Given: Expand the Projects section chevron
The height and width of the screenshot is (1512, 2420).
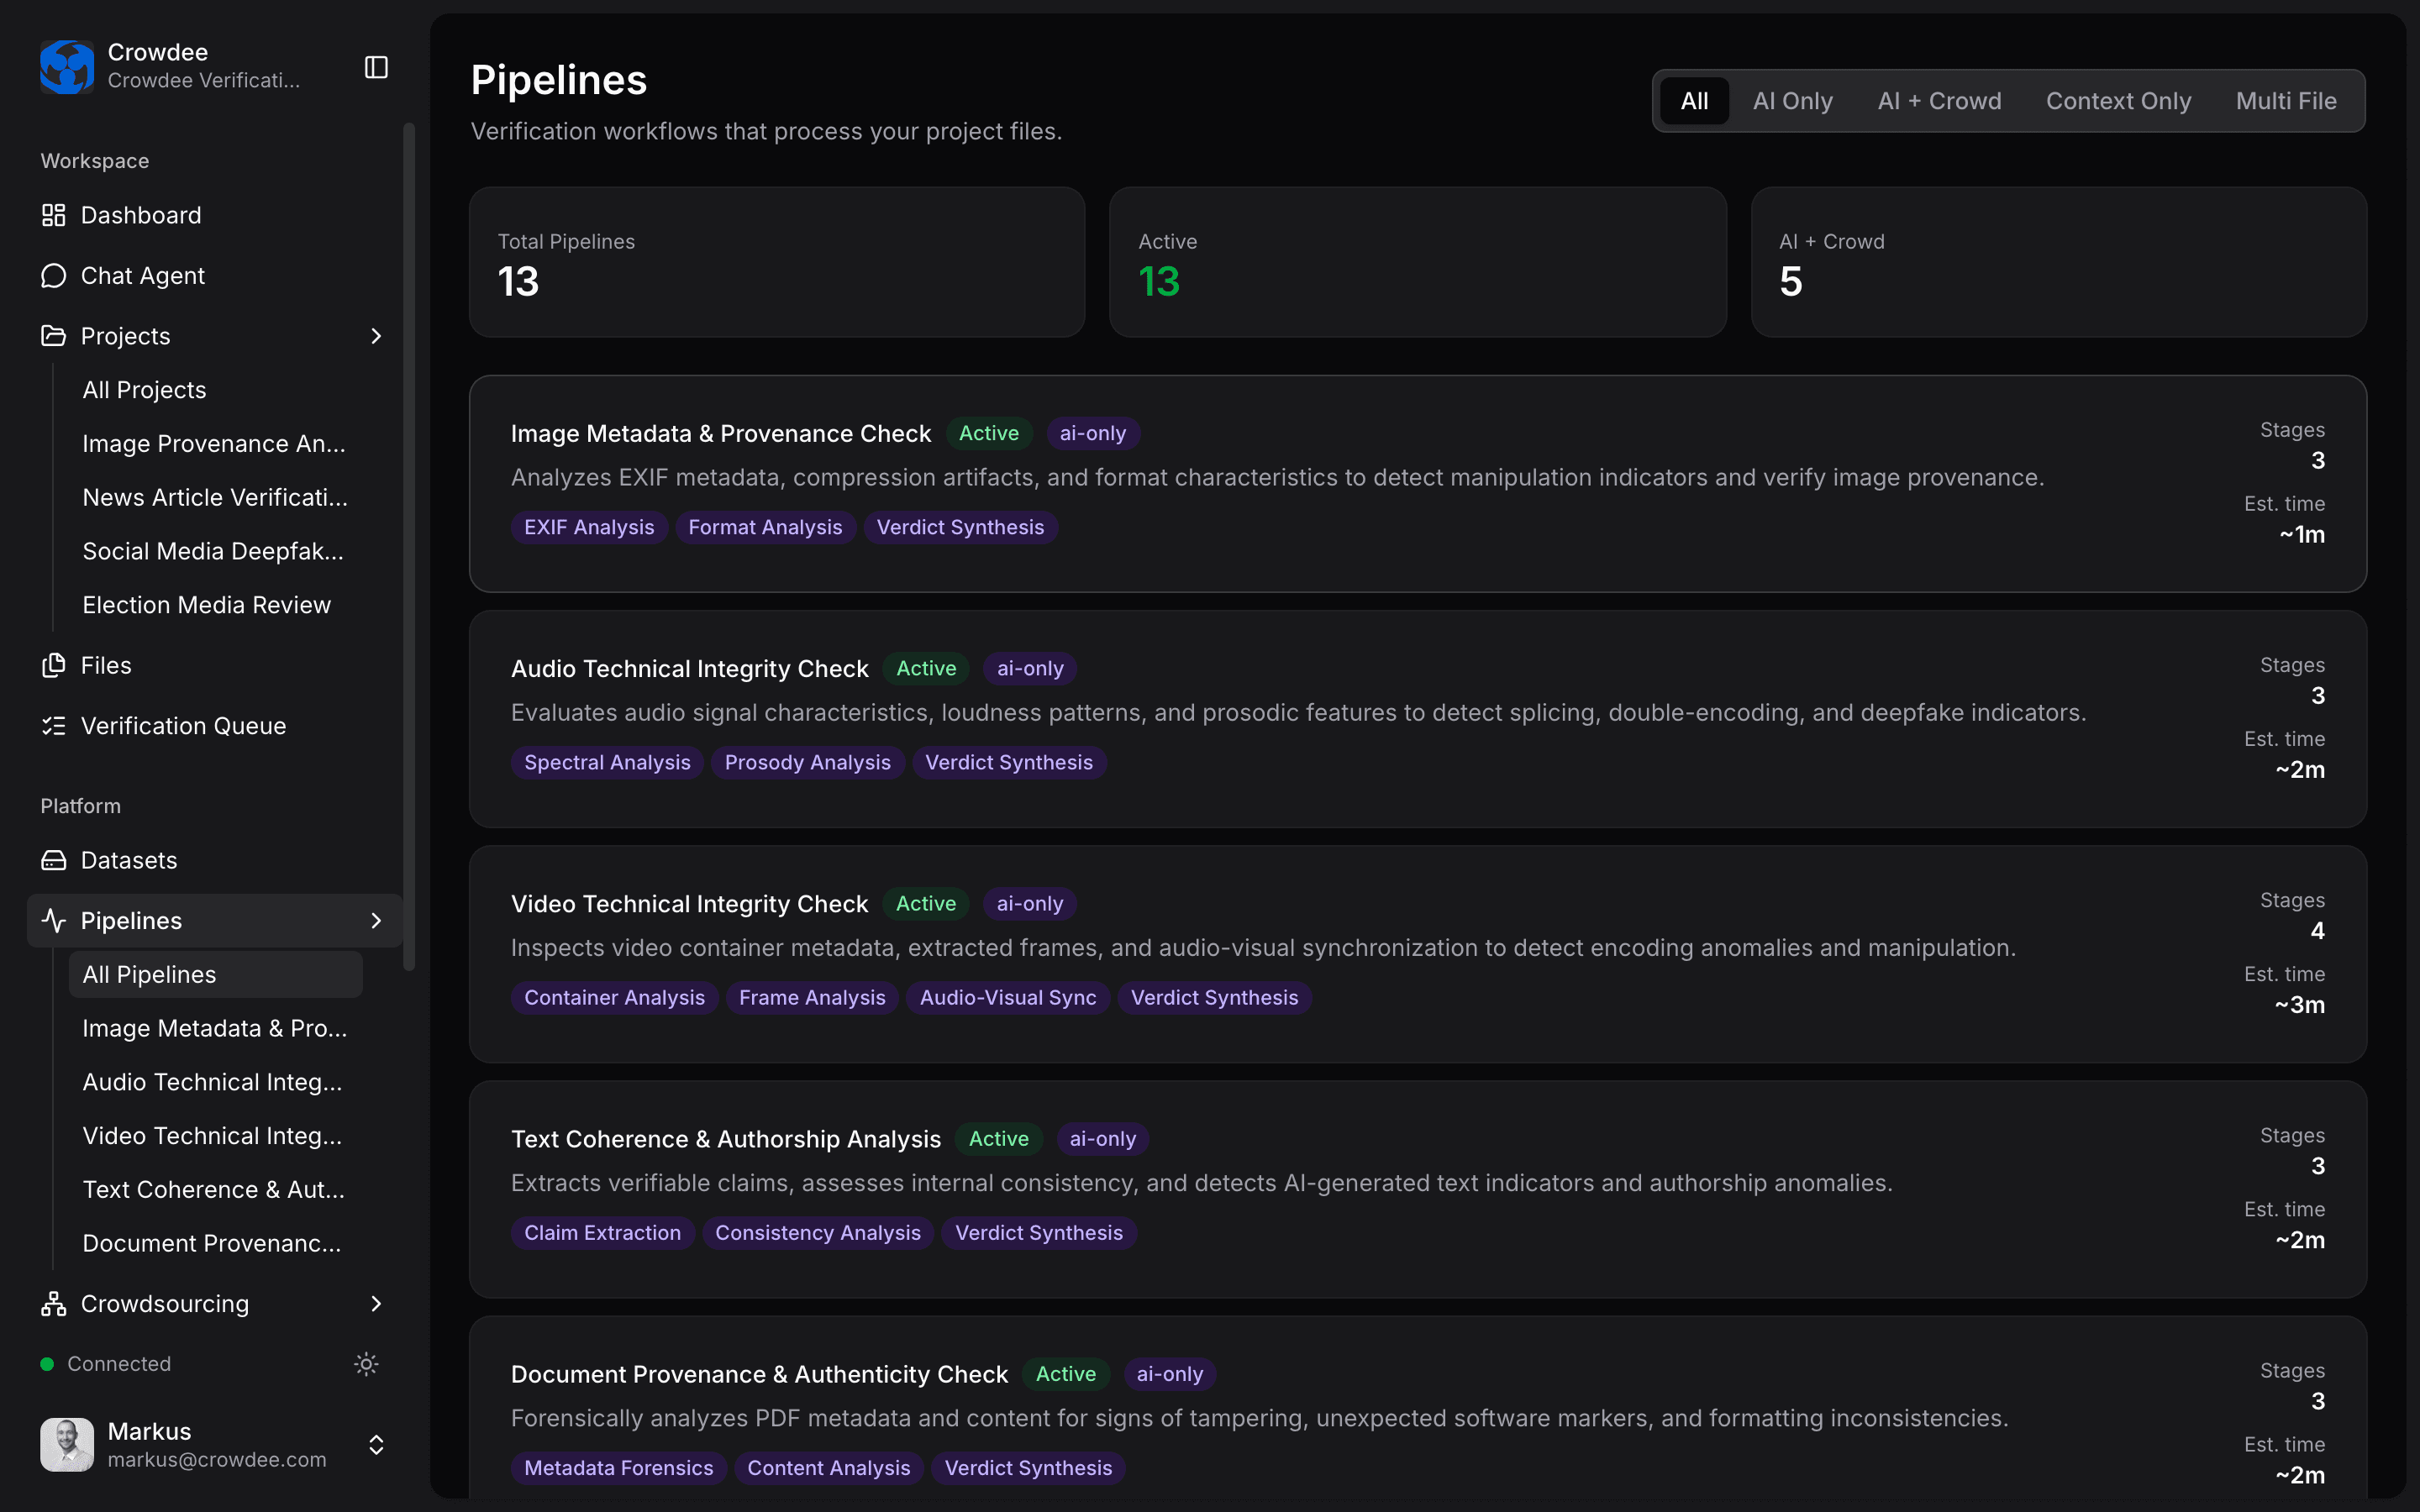Looking at the screenshot, I should click(x=376, y=336).
